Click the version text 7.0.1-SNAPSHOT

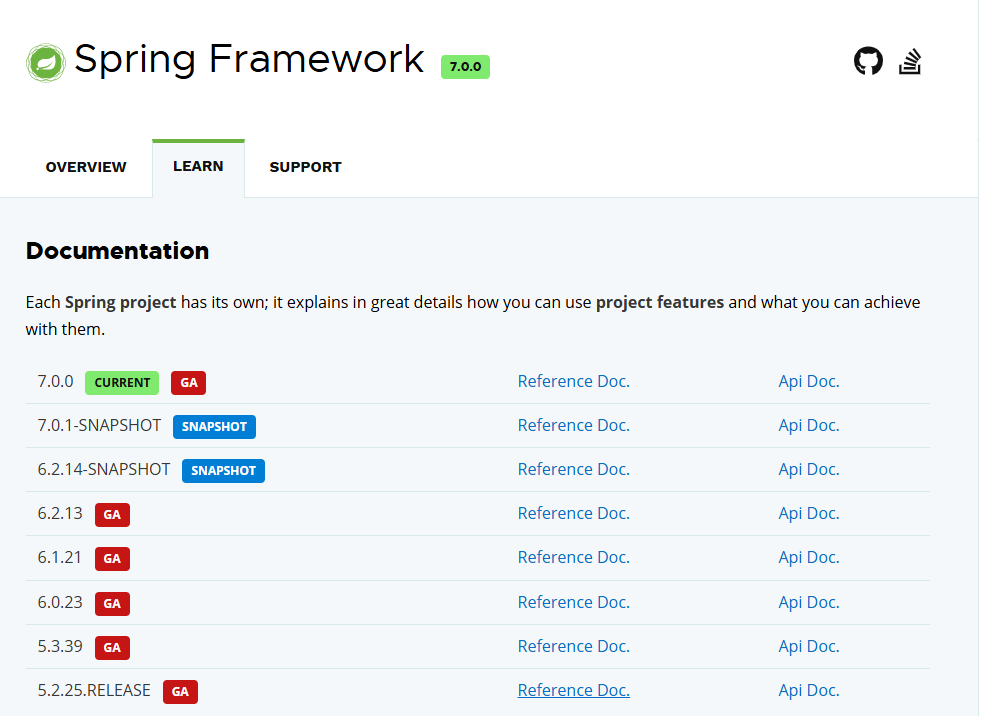pyautogui.click(x=99, y=425)
